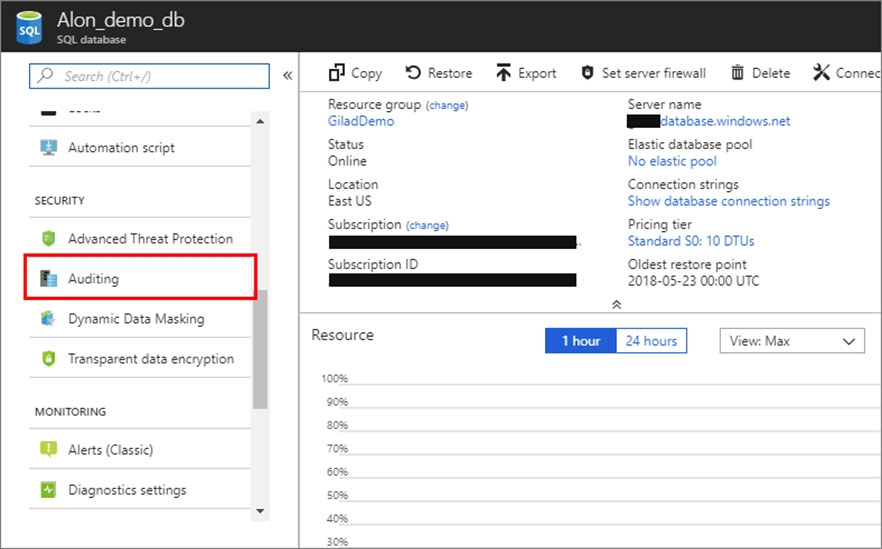Click the 100% axis label on chart
This screenshot has width=882, height=549.
tap(335, 379)
